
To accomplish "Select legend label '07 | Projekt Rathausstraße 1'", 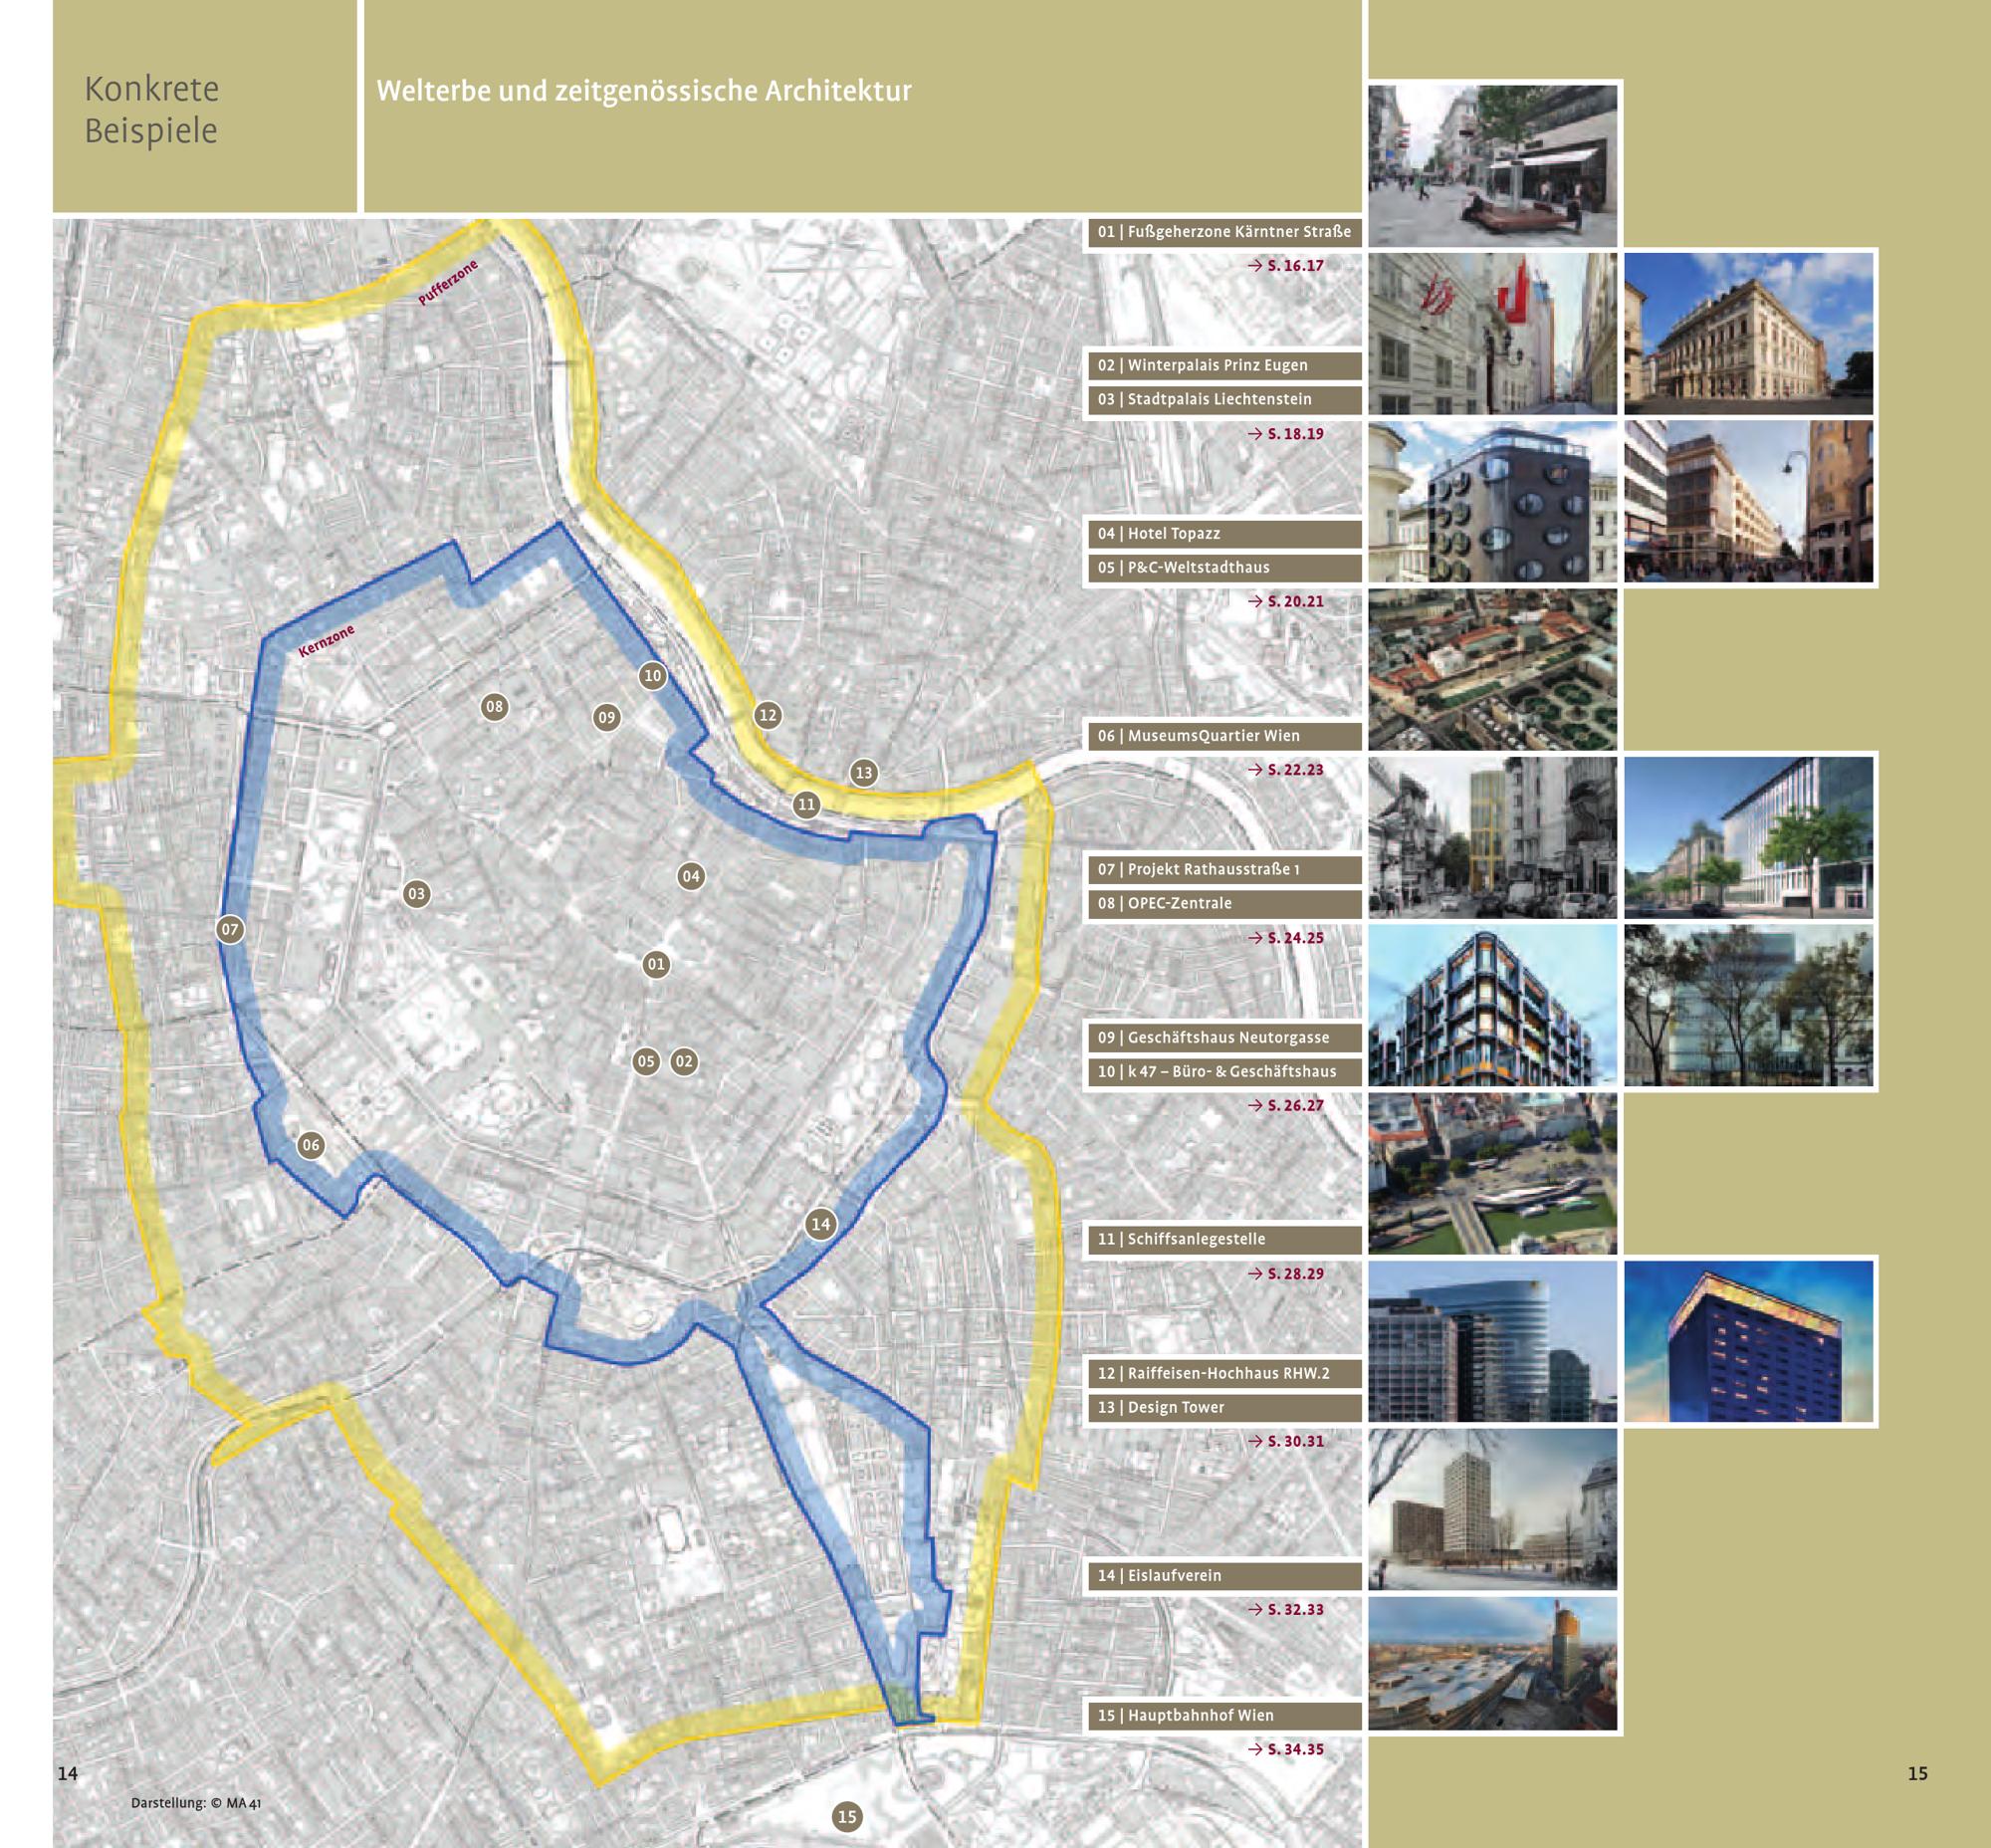I will click(1224, 870).
